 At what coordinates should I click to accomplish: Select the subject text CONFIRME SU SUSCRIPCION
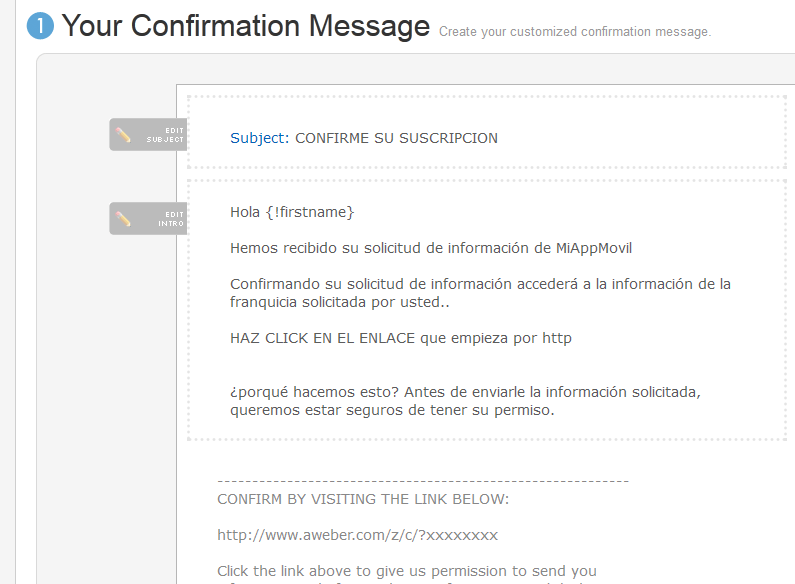point(396,138)
